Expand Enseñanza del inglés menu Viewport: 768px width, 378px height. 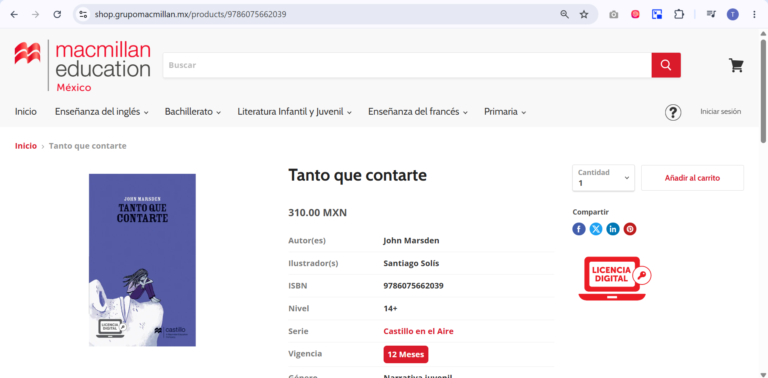(101, 112)
